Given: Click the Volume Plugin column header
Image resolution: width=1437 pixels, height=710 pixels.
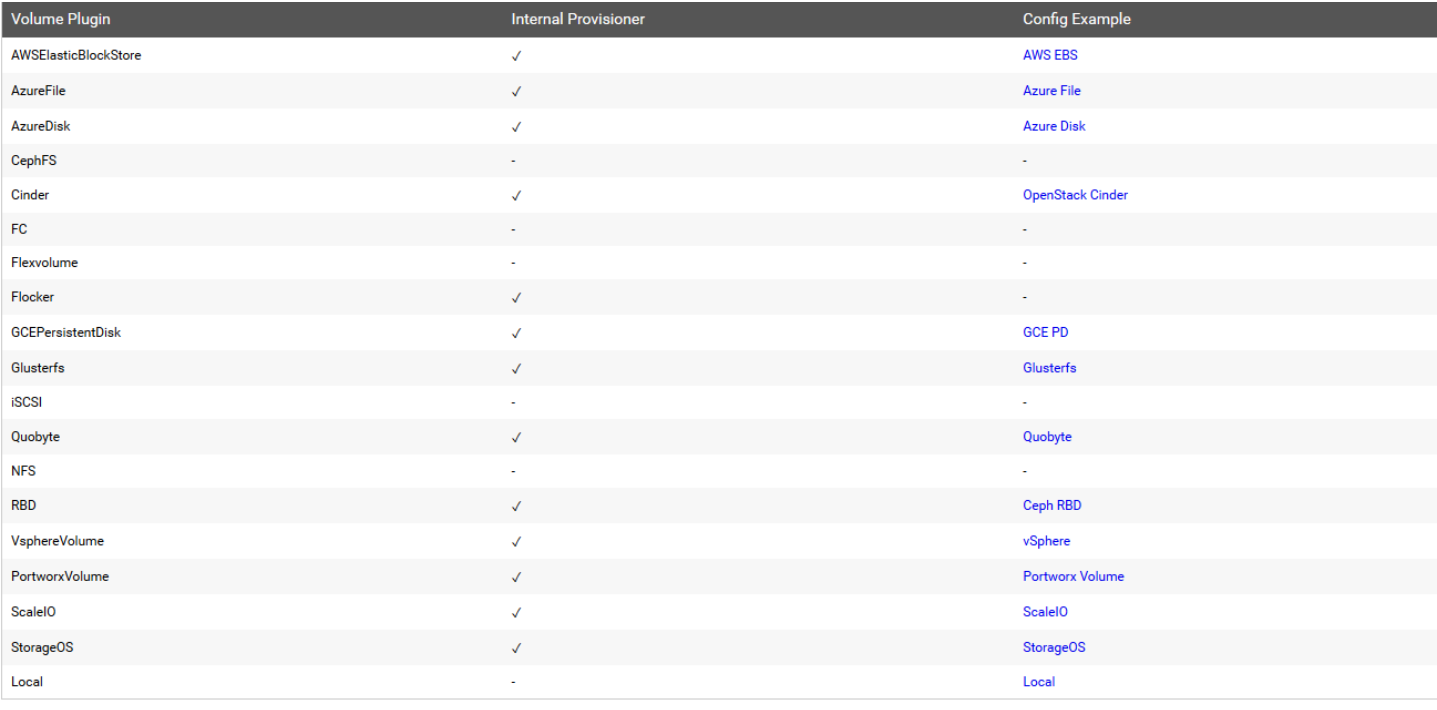Looking at the screenshot, I should [61, 19].
